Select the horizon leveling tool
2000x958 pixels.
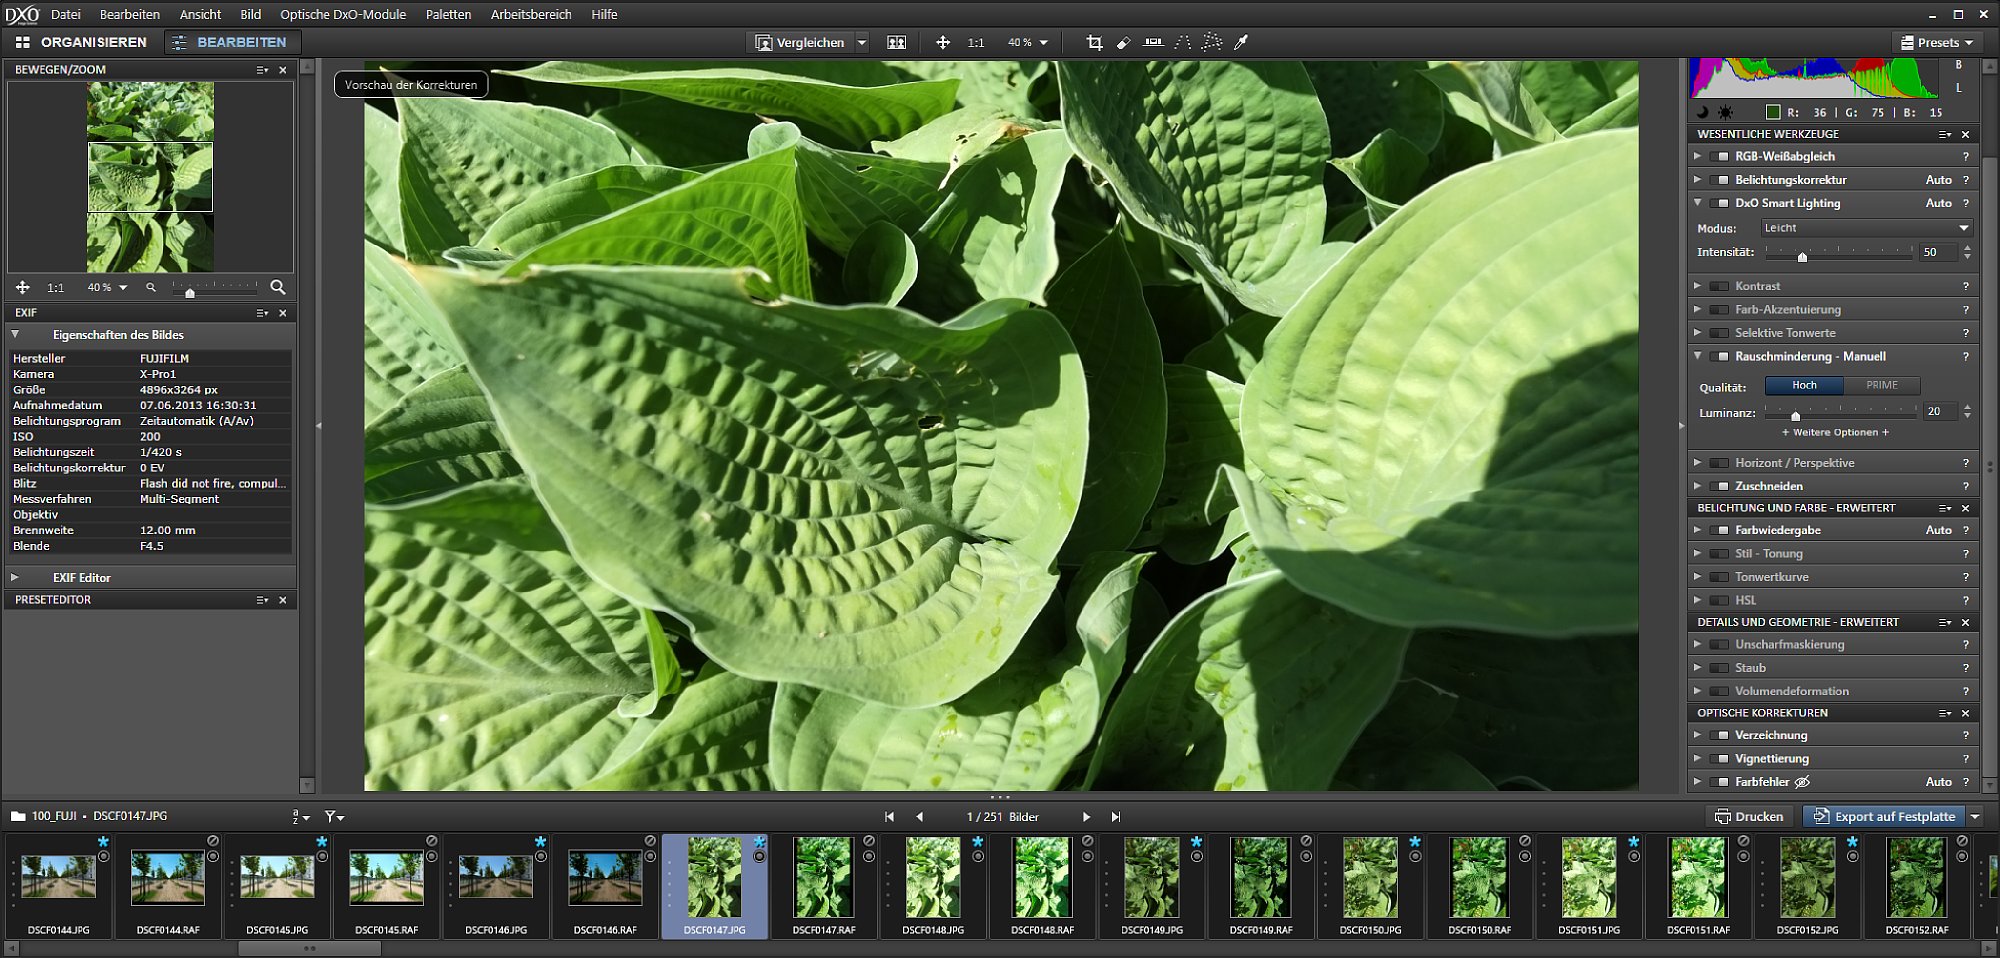(x=1153, y=43)
